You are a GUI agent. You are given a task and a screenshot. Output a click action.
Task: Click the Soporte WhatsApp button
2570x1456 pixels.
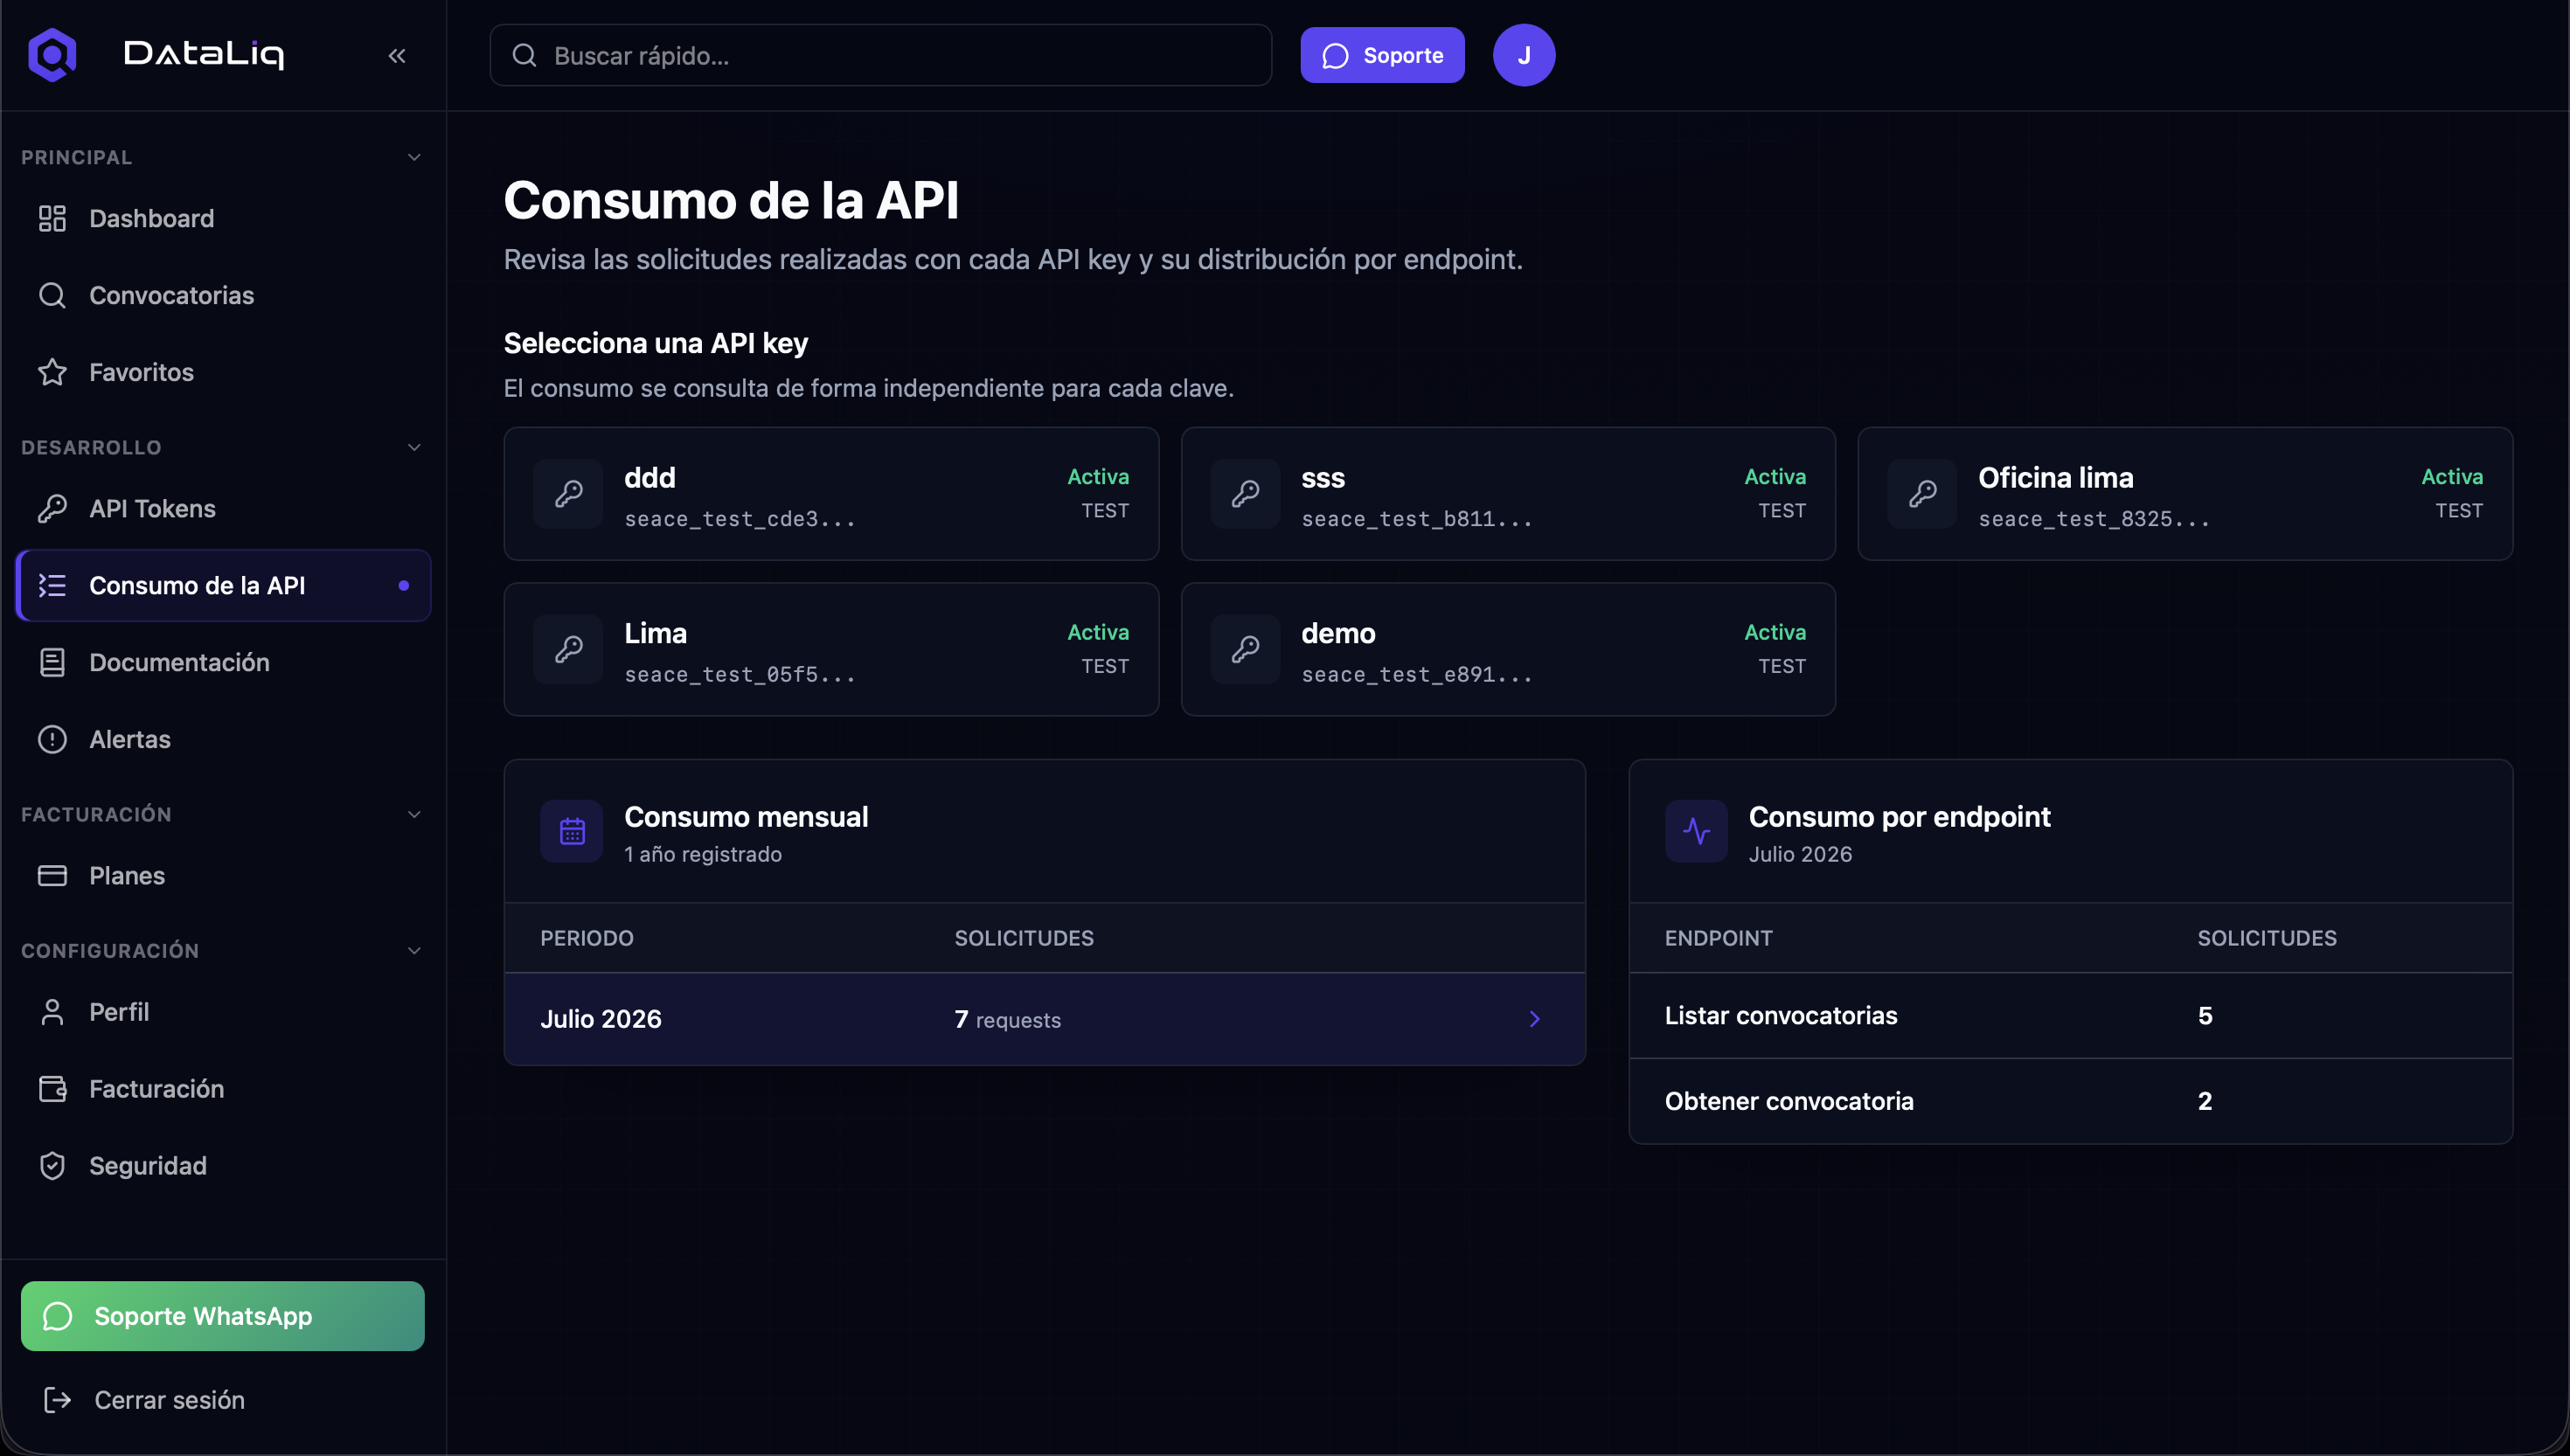point(222,1316)
